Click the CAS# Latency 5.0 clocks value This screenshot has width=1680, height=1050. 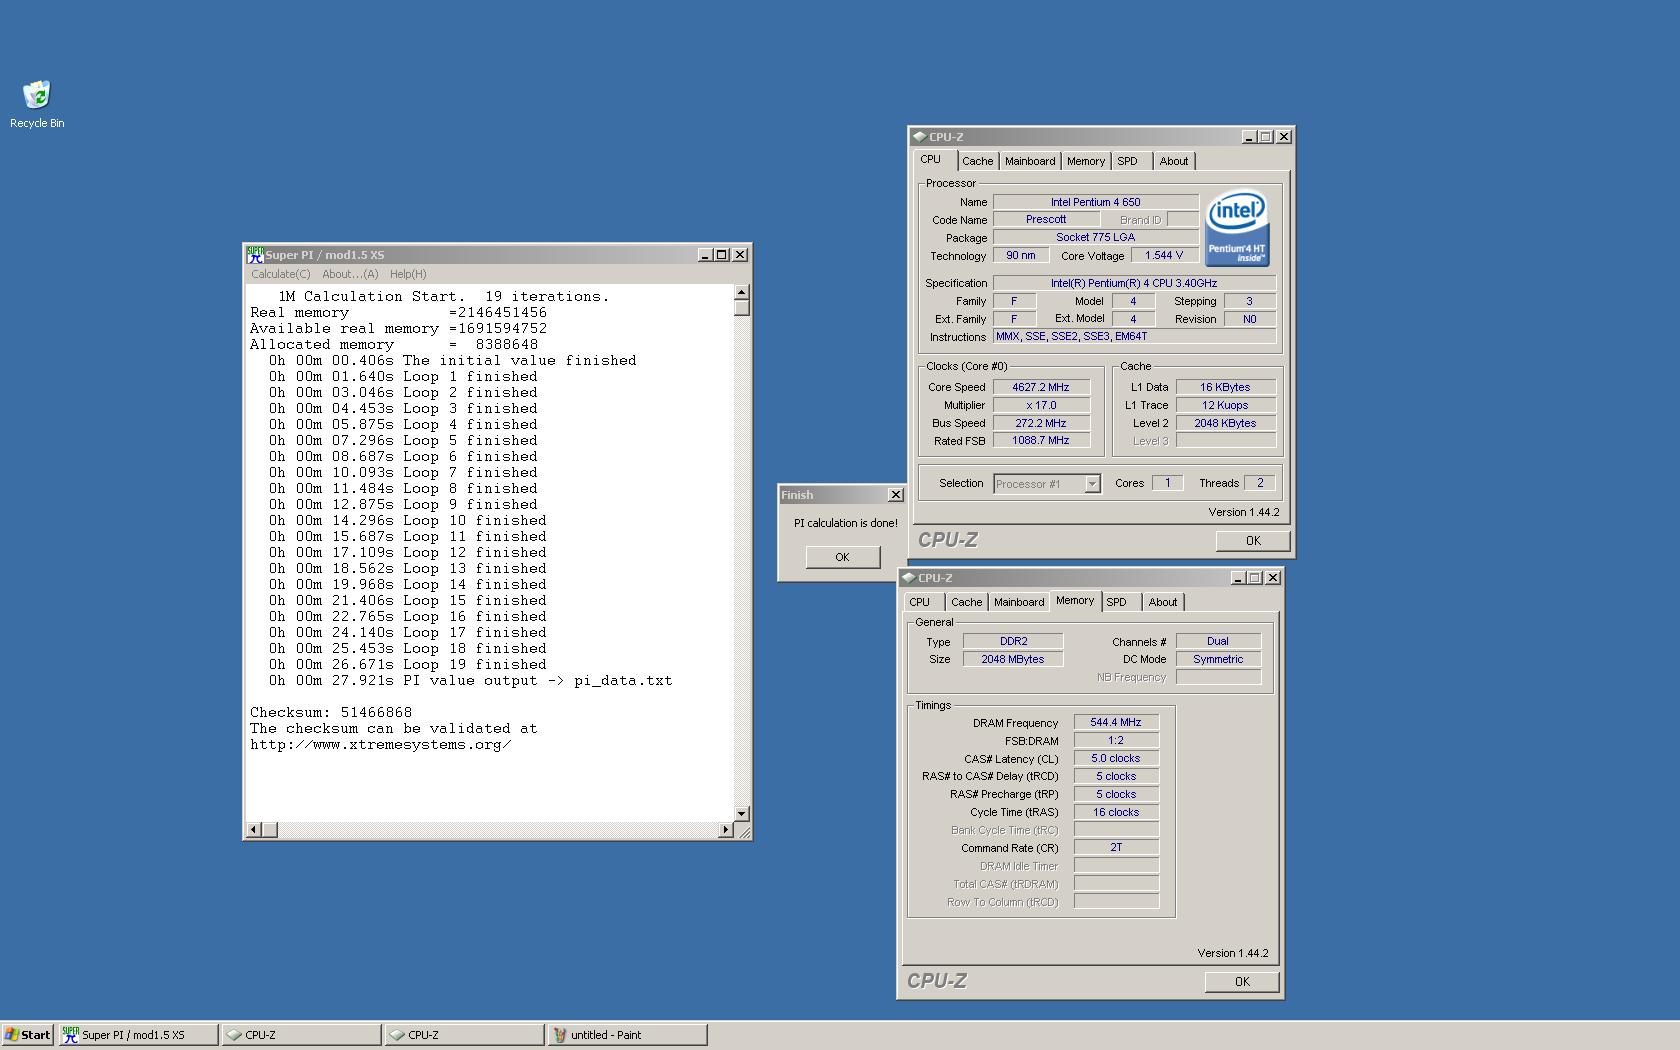1116,759
